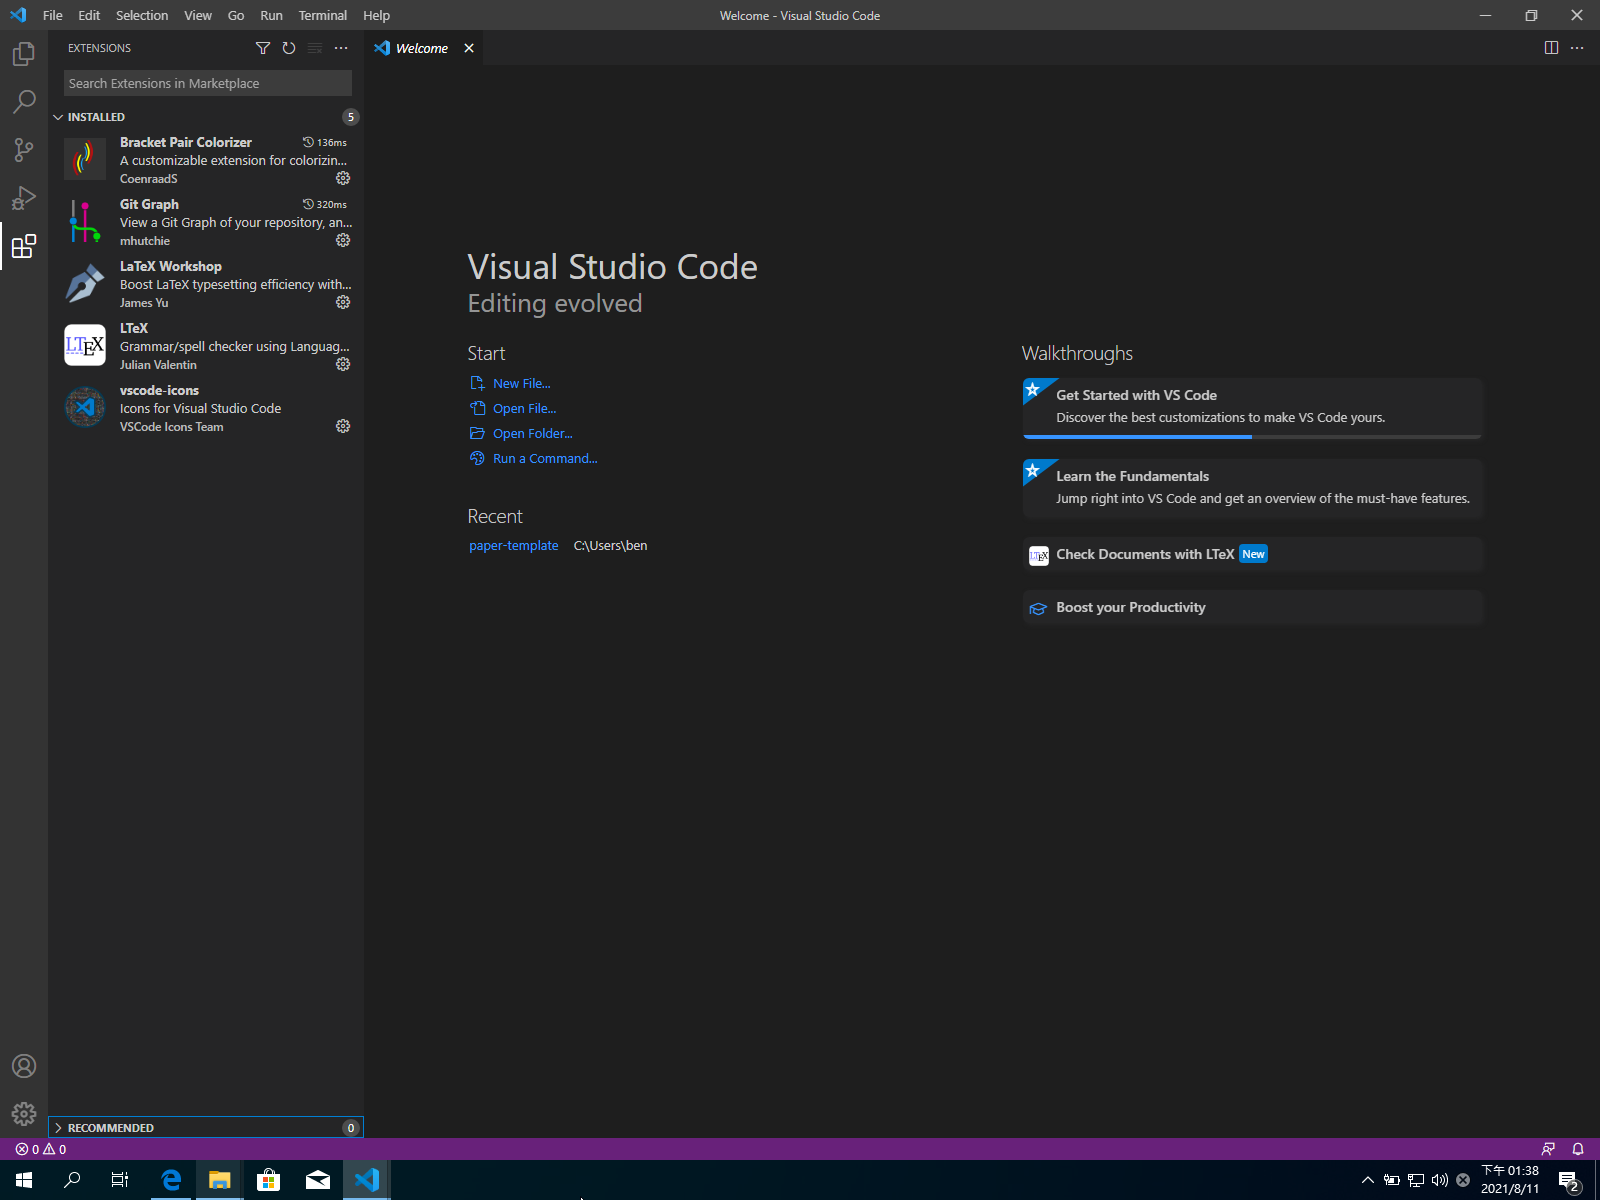Focus the Search Extensions in Marketplace field
The image size is (1600, 1200).
coord(208,83)
